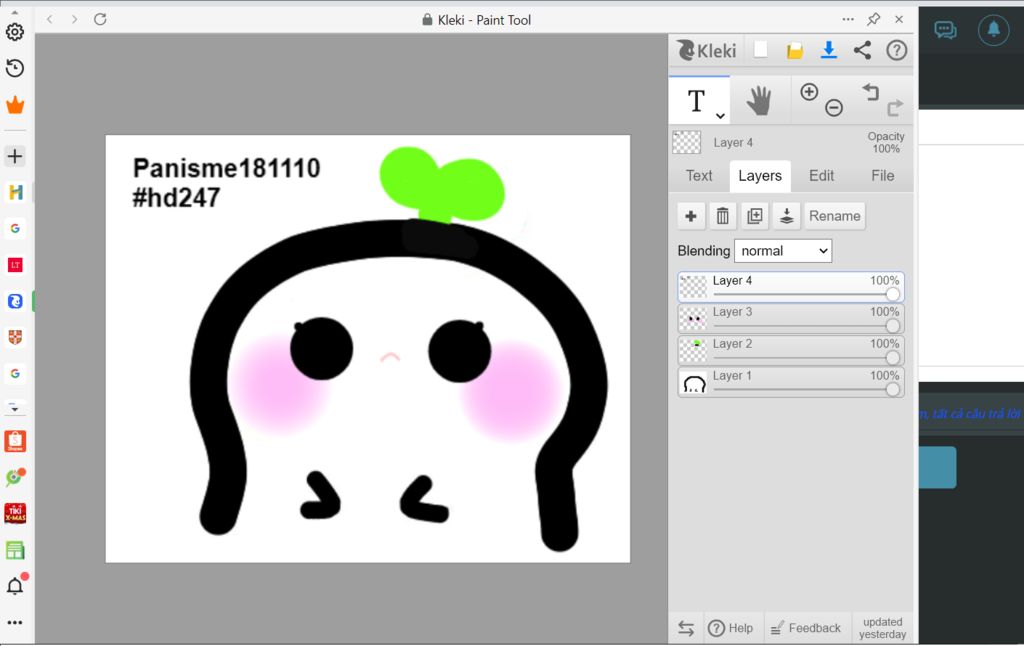Select Layer 3 in the layer list
Screen dimensions: 1024x646
tap(791, 319)
